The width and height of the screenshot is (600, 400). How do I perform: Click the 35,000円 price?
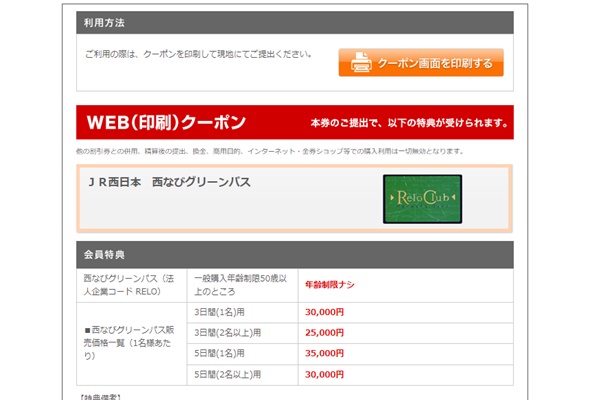click(324, 353)
